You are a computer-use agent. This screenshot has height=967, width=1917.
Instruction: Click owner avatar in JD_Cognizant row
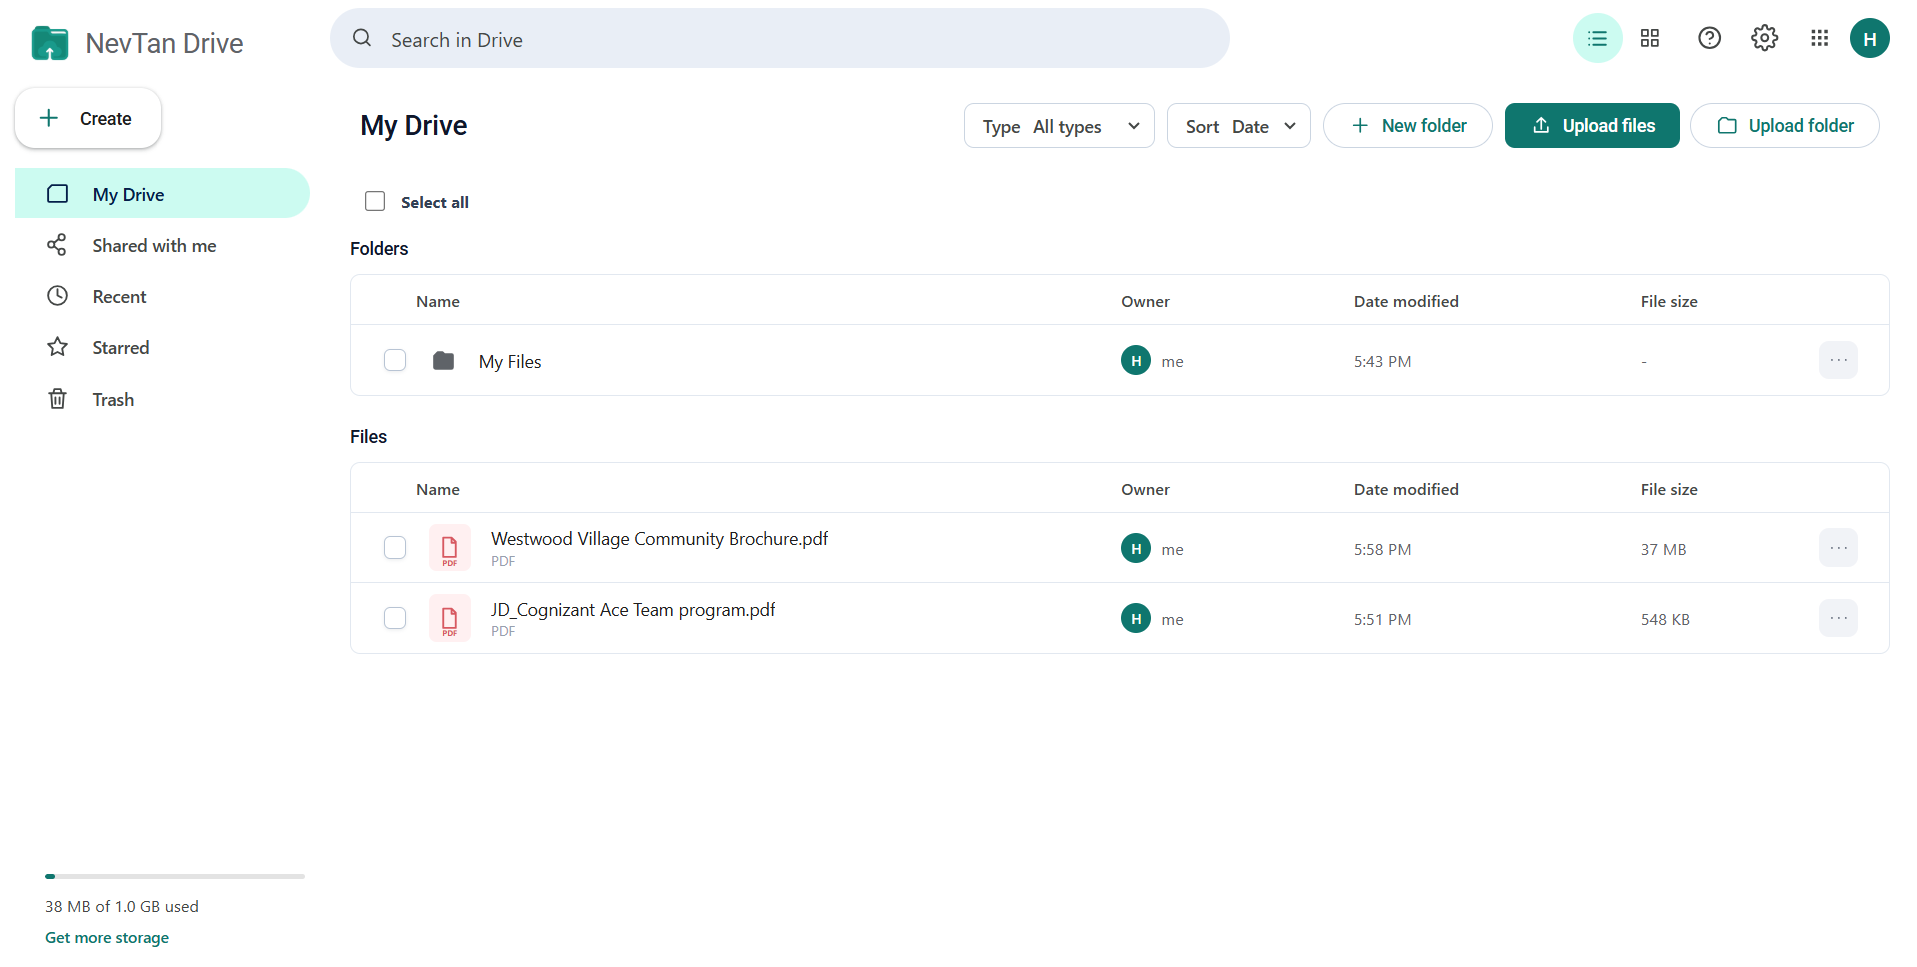tap(1136, 618)
